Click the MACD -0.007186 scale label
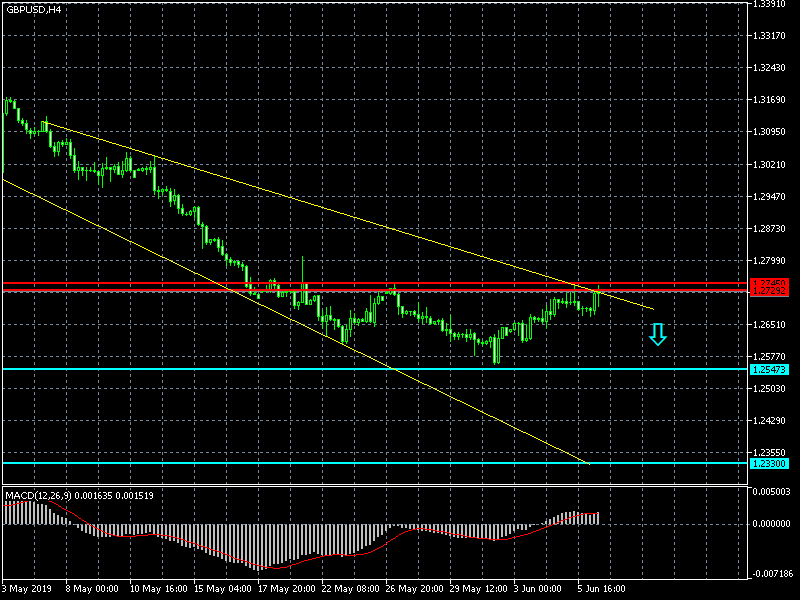Viewport: 800px width, 600px height. (x=773, y=574)
